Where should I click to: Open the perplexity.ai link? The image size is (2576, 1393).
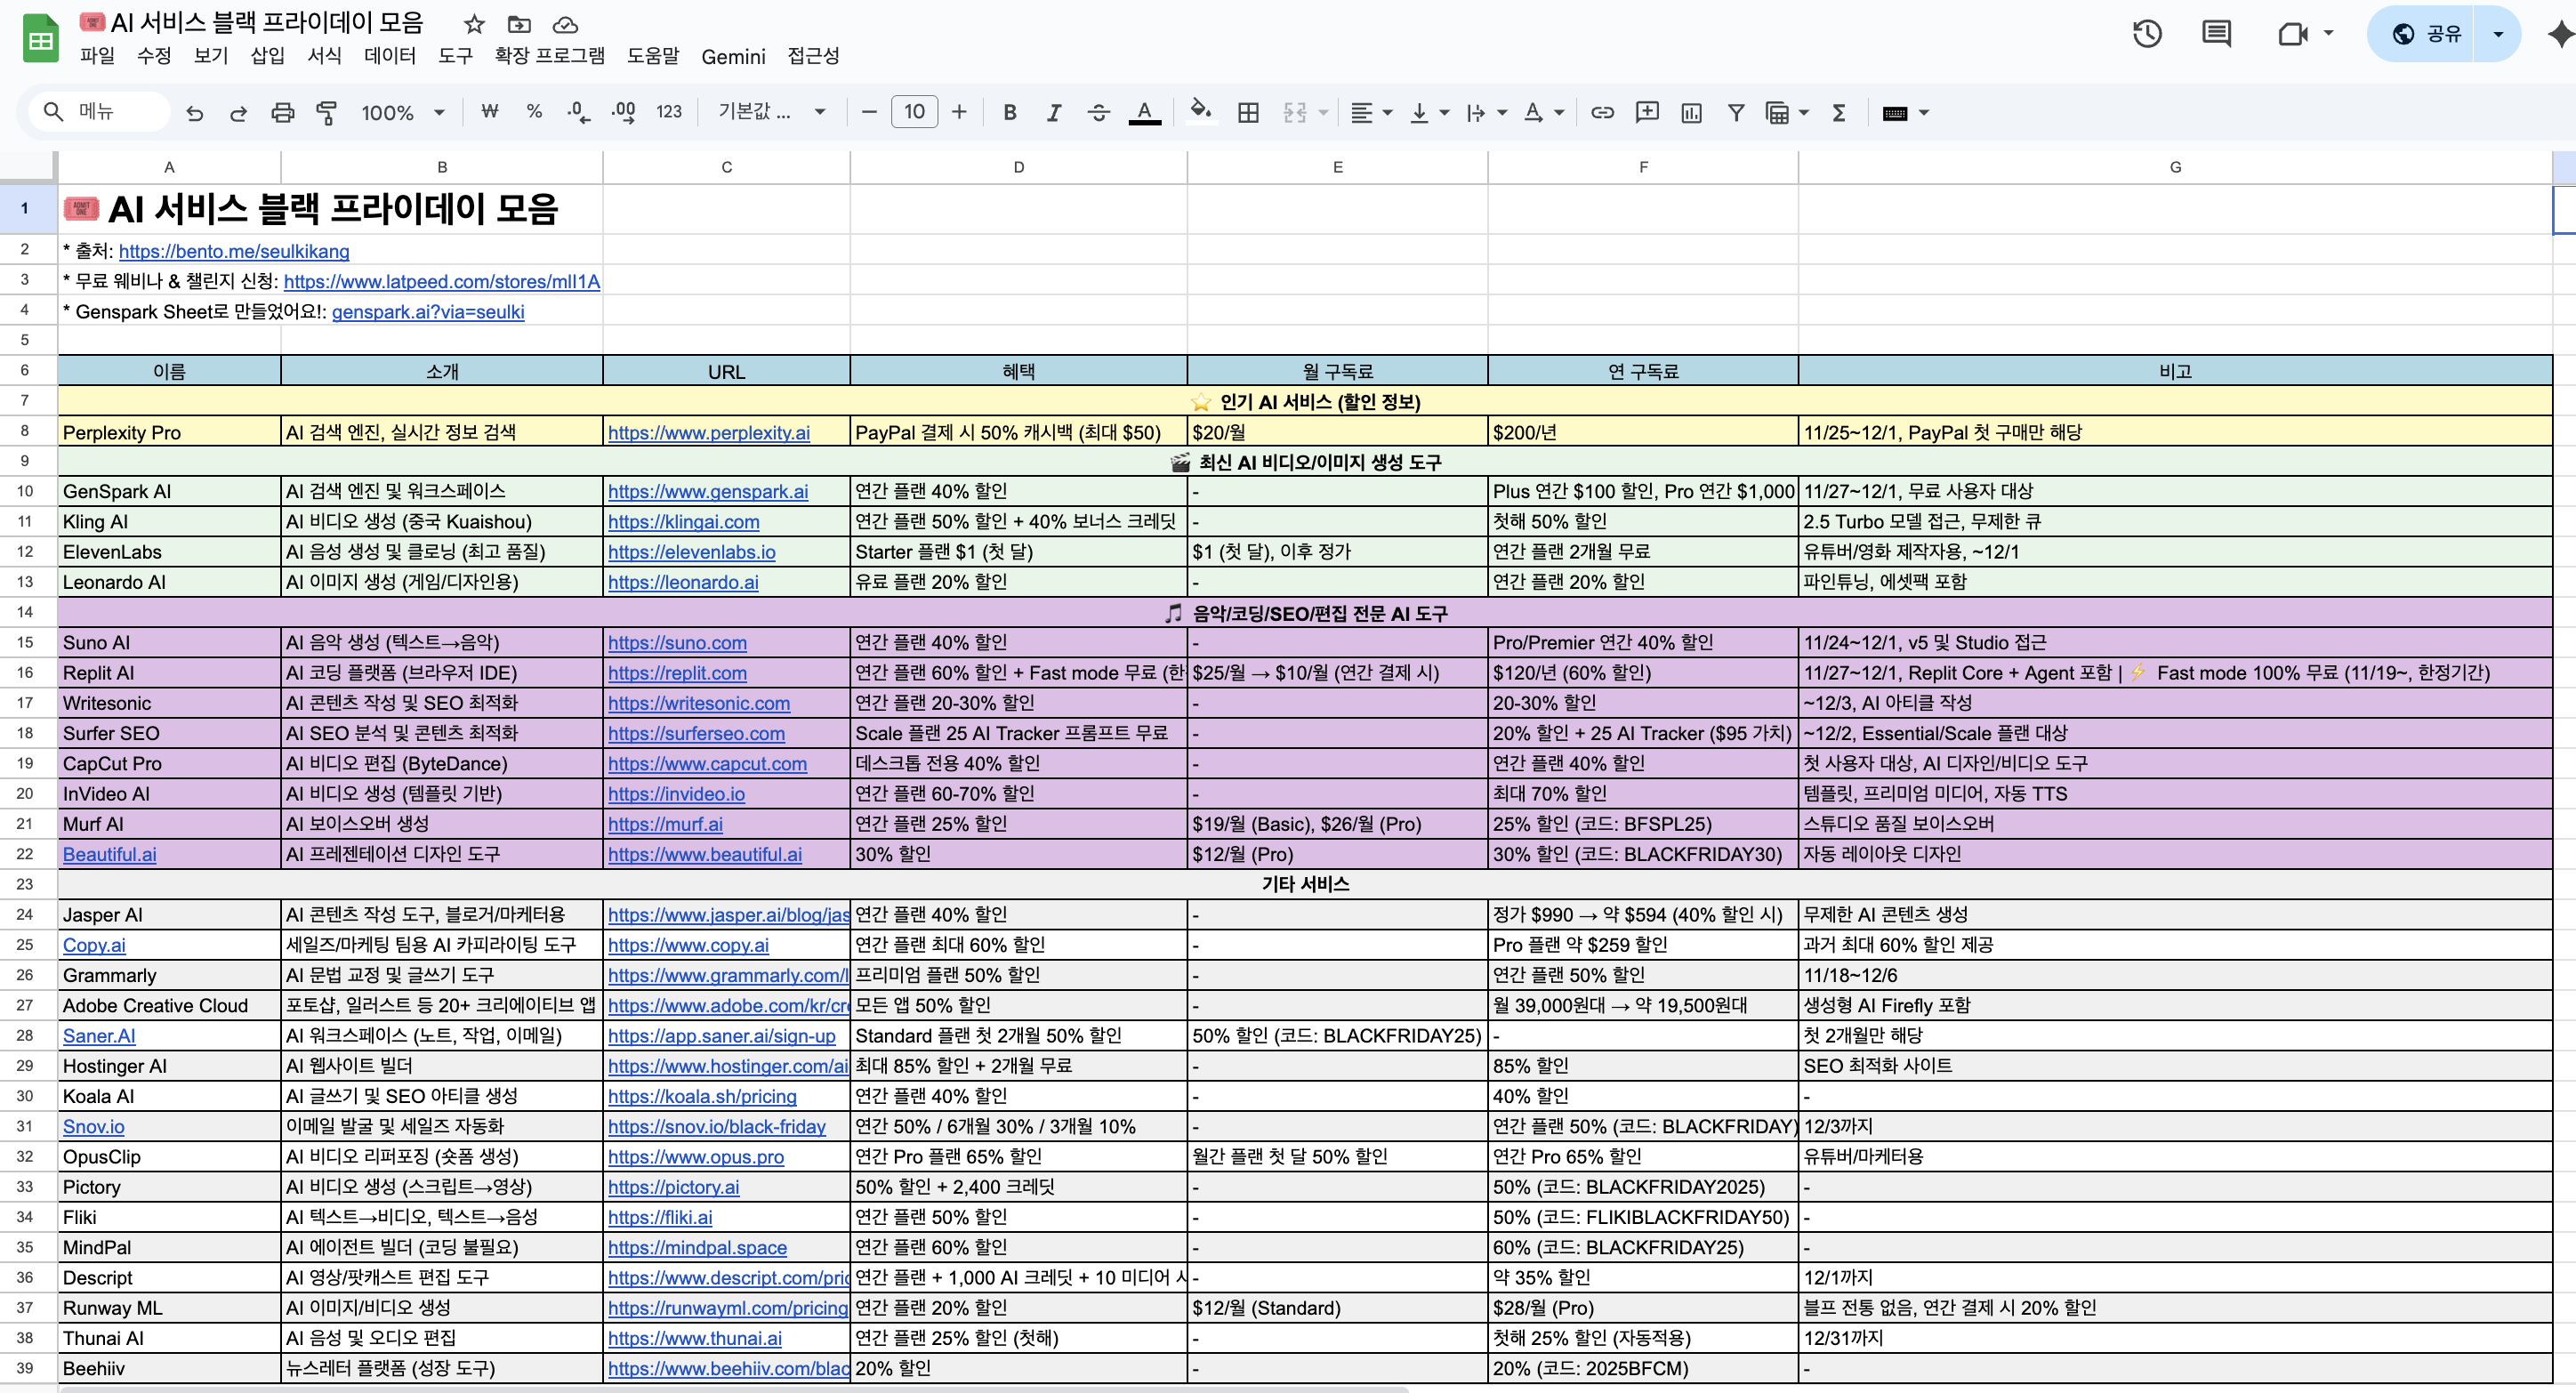coord(708,433)
